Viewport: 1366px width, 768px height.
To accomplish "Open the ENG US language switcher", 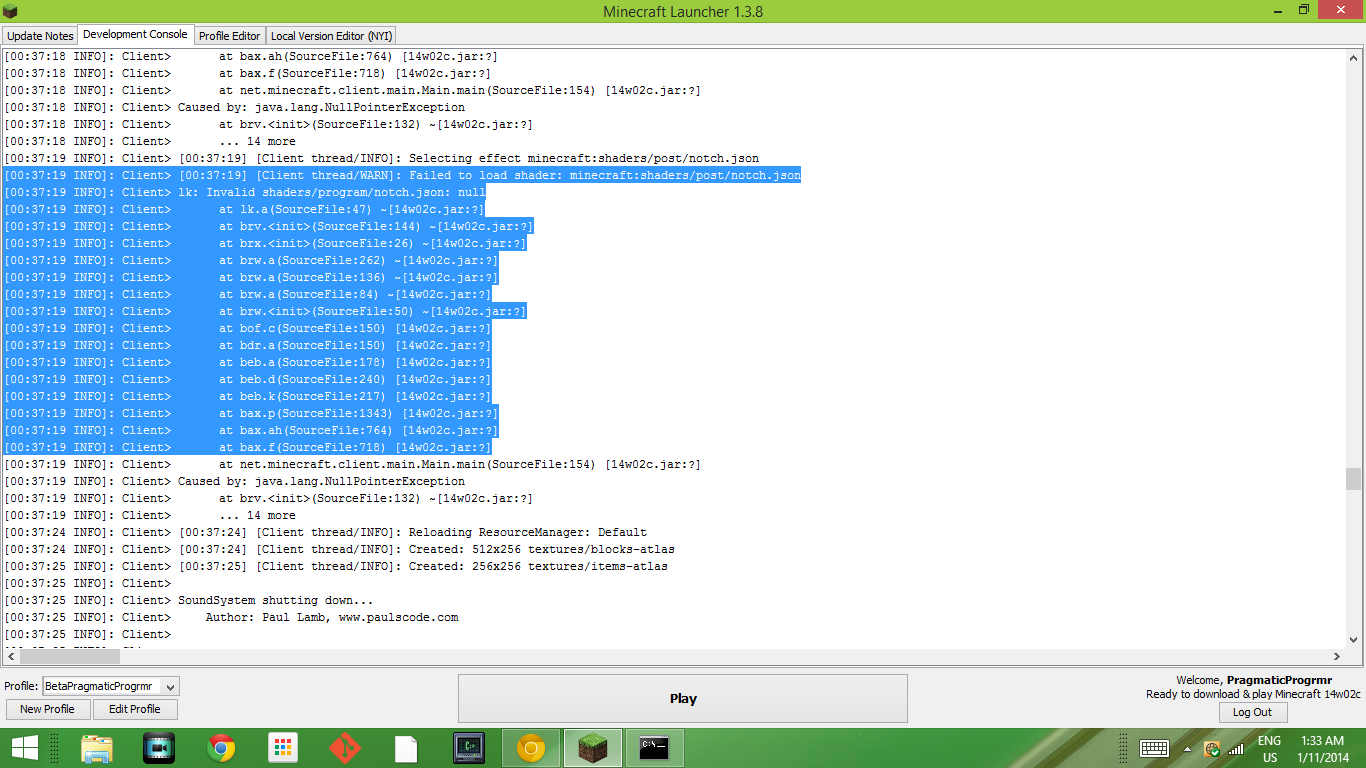I will point(1269,748).
